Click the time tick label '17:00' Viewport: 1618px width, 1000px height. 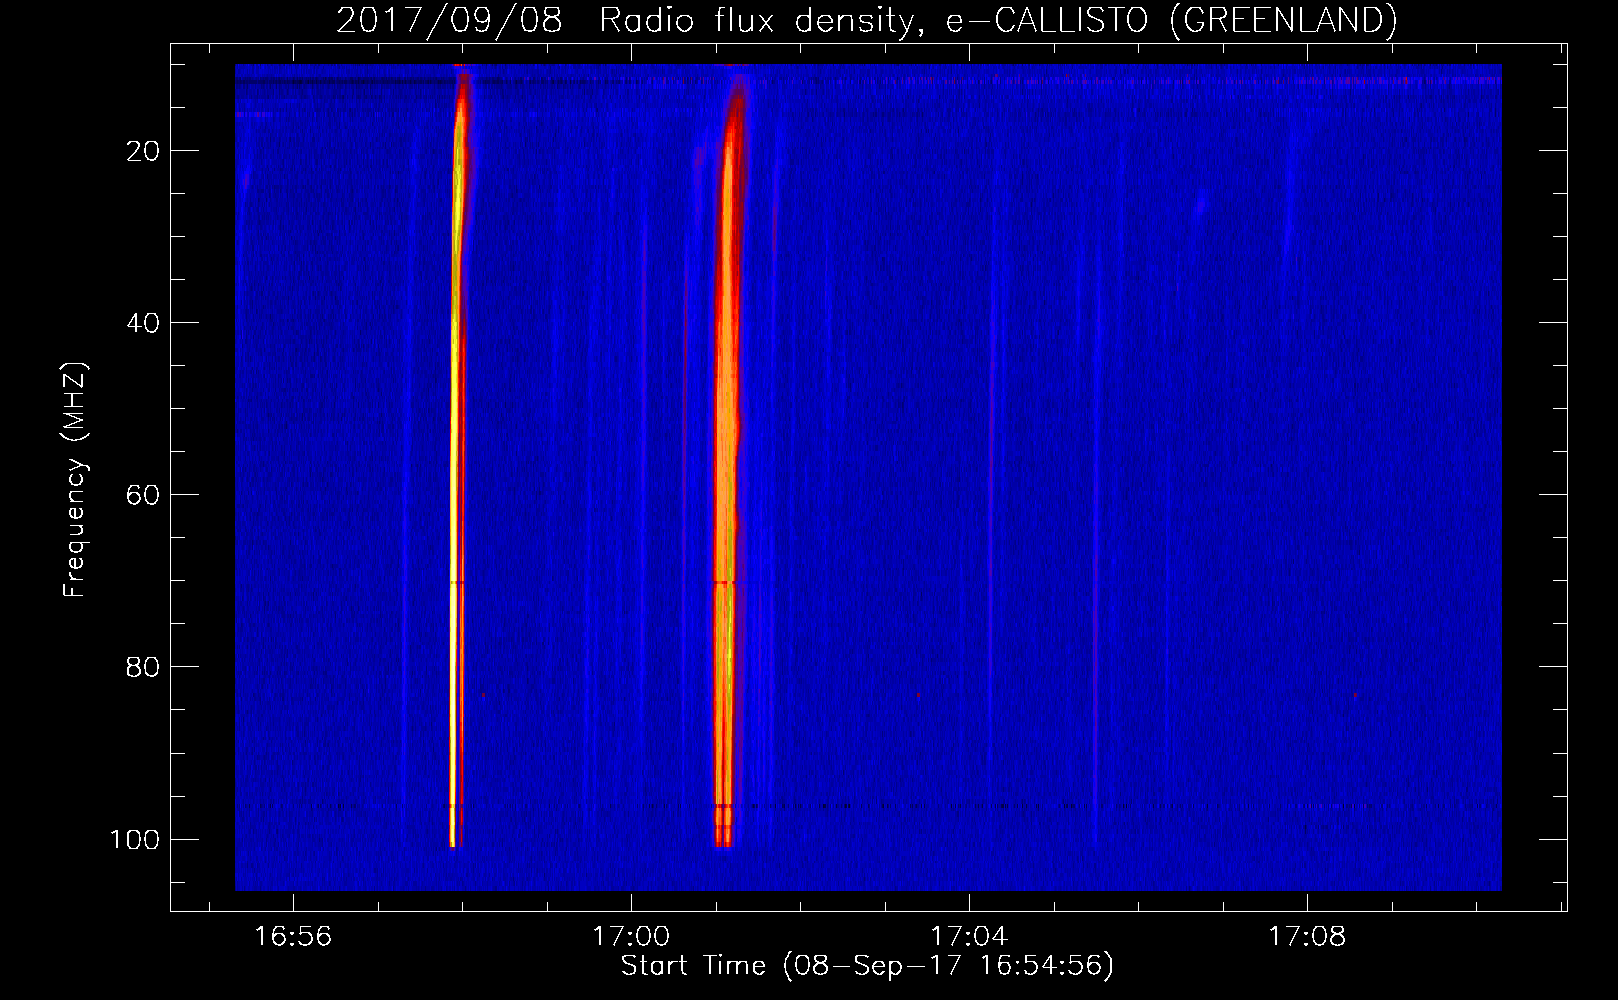point(631,937)
